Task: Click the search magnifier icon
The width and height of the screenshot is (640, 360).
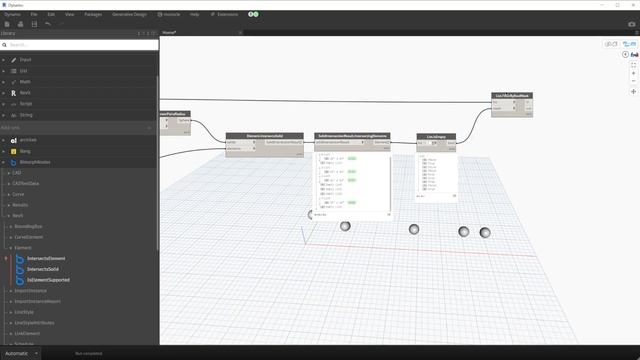Action: coord(4,45)
